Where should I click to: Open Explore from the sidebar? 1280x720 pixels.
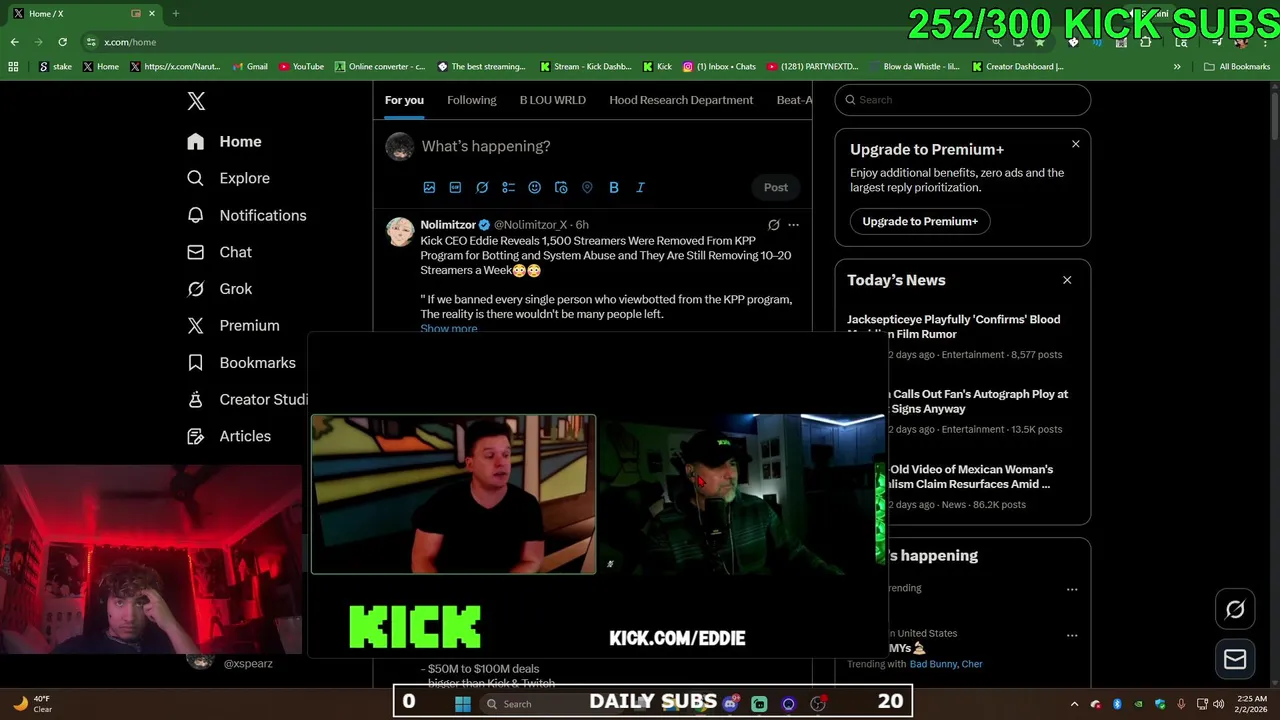click(x=229, y=178)
